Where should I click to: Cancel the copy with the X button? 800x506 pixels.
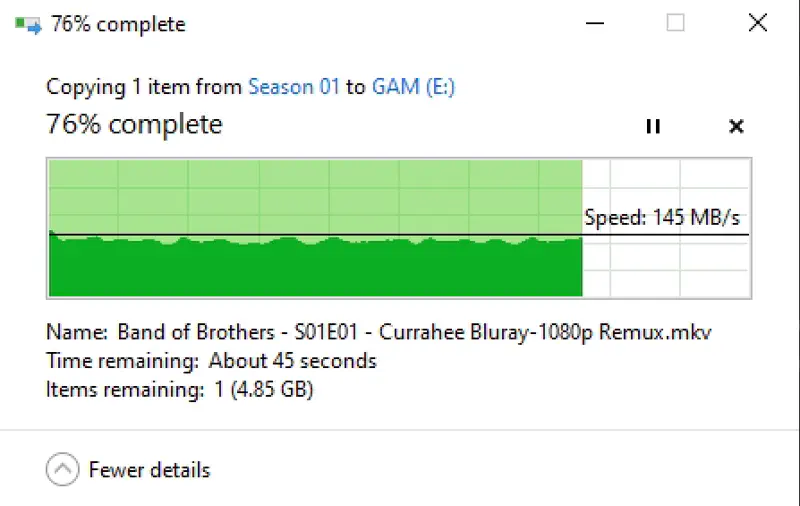tap(736, 126)
